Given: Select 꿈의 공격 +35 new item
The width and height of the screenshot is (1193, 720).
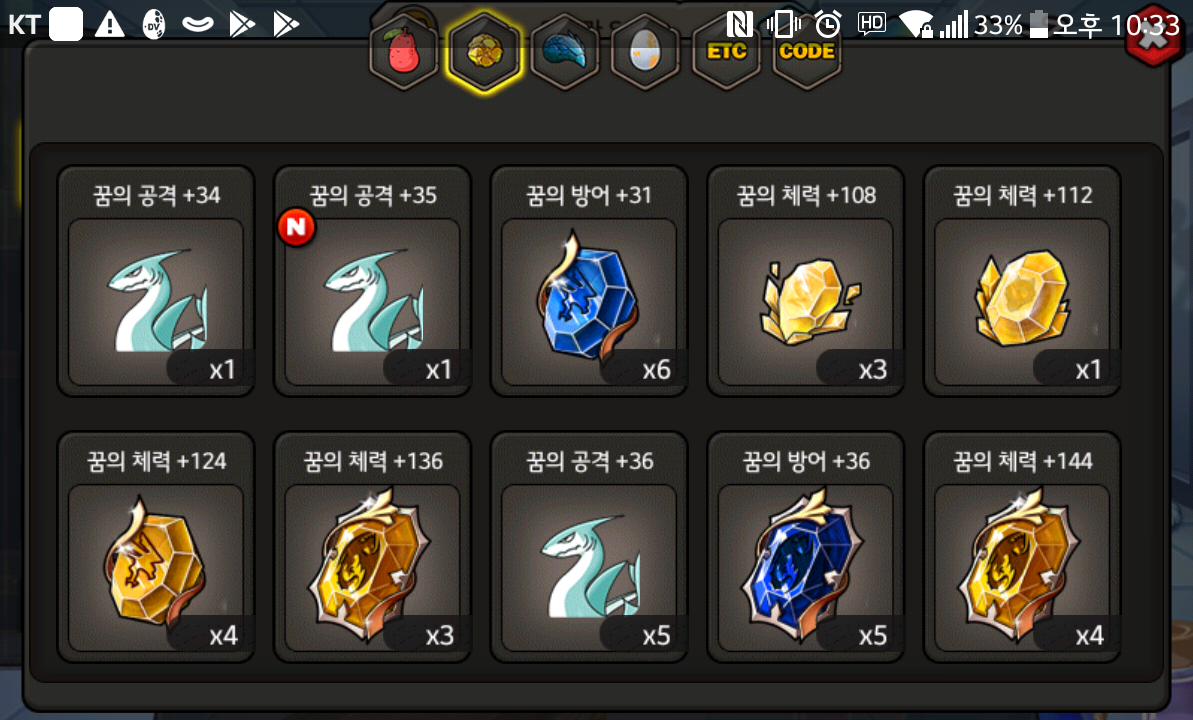Looking at the screenshot, I should pos(373,282).
